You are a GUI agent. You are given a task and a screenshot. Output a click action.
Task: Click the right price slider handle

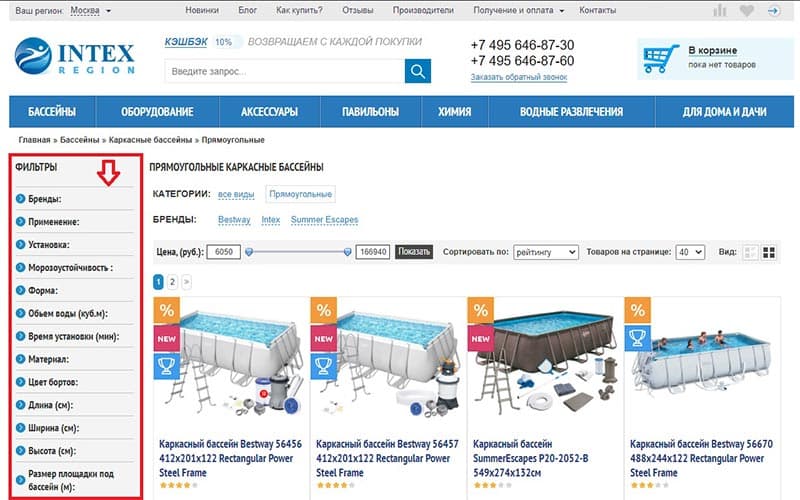(x=347, y=252)
